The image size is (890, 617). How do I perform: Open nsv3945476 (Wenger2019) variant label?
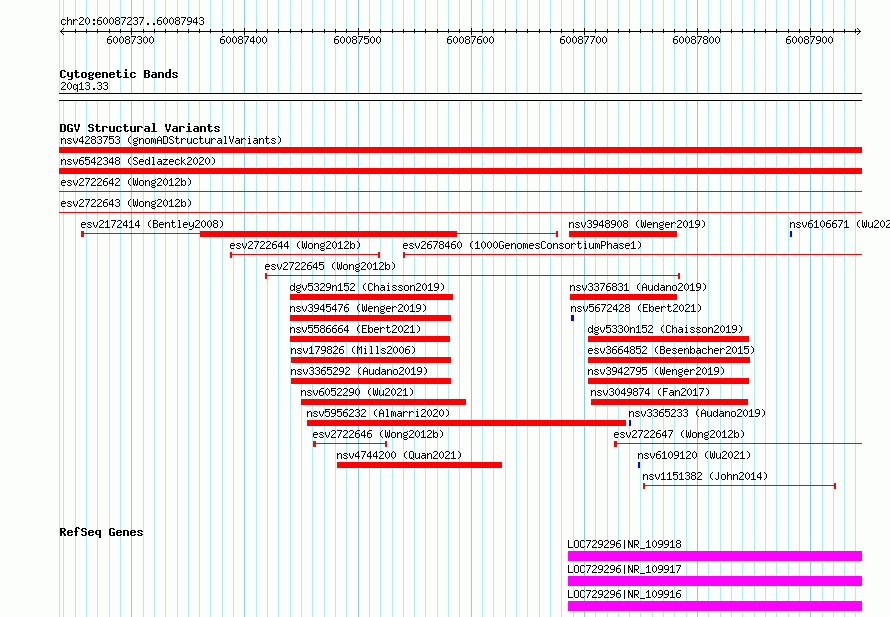tap(358, 308)
